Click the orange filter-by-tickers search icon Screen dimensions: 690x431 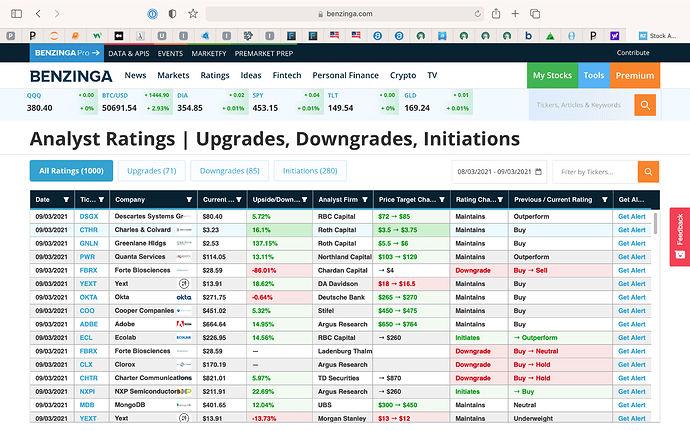coord(648,172)
